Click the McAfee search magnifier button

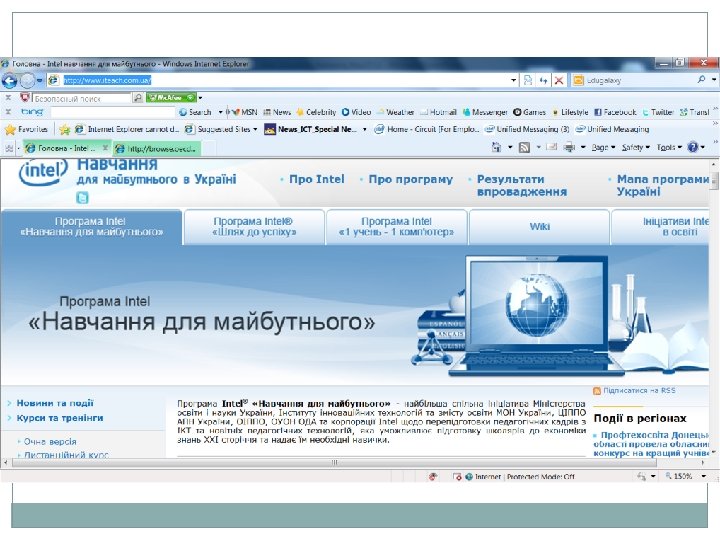point(137,98)
